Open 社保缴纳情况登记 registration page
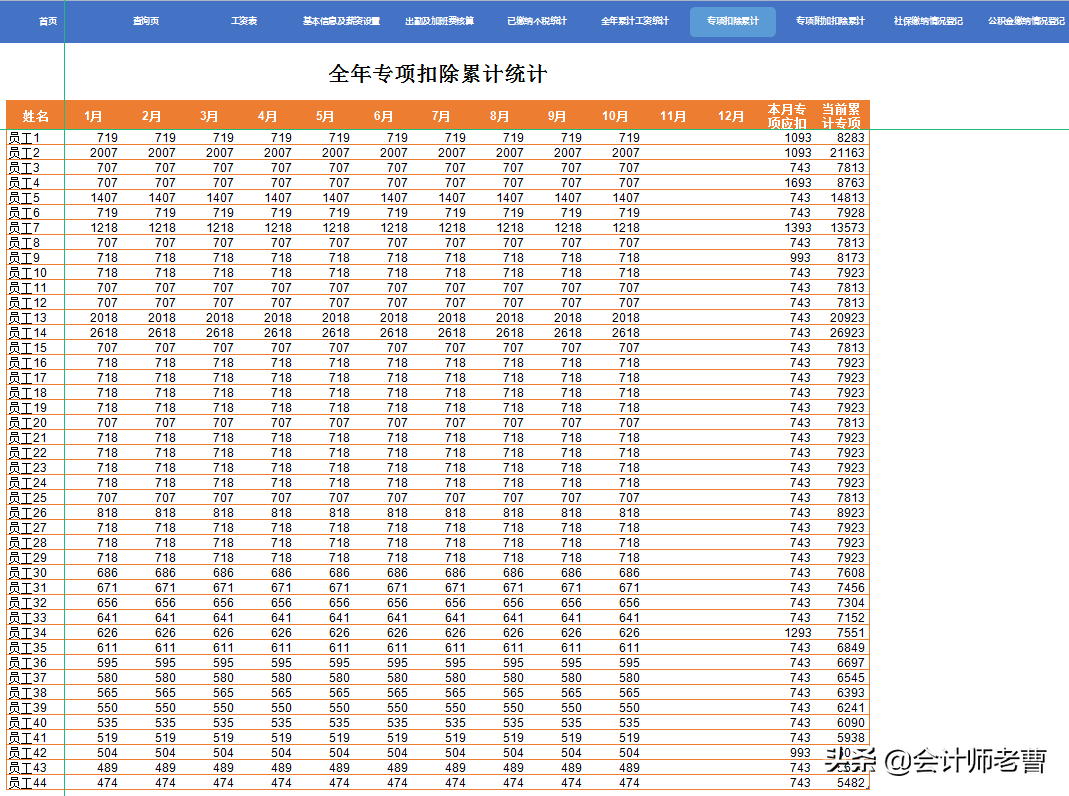The width and height of the screenshot is (1069, 796). [929, 19]
